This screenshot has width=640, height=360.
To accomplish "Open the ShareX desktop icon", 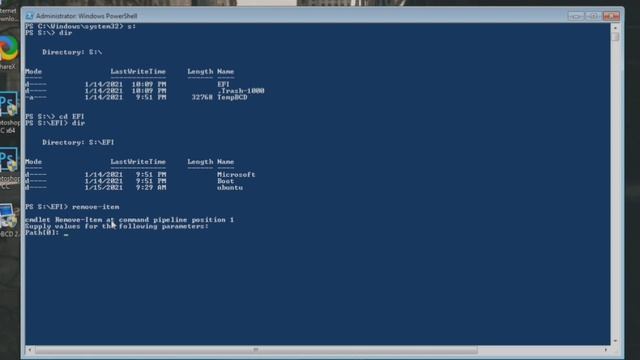I will 9,52.
